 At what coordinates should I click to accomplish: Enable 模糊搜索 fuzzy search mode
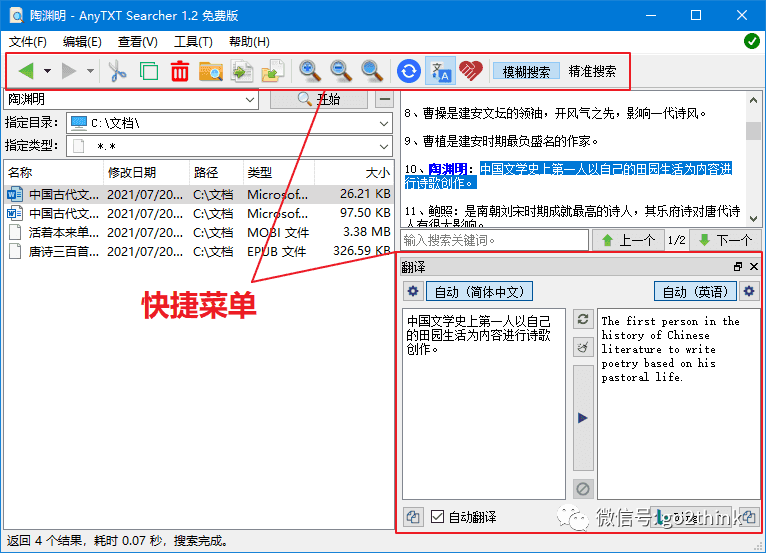tap(526, 71)
